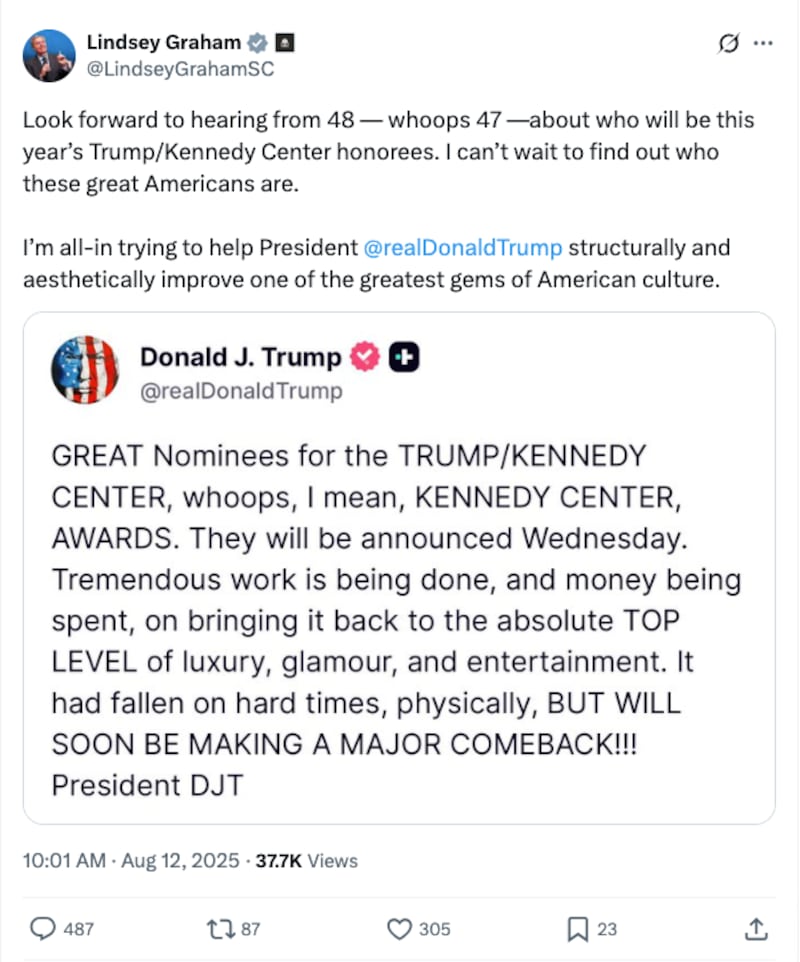Image resolution: width=800 pixels, height=962 pixels.
Task: Open the more options ellipsis menu
Action: [763, 43]
